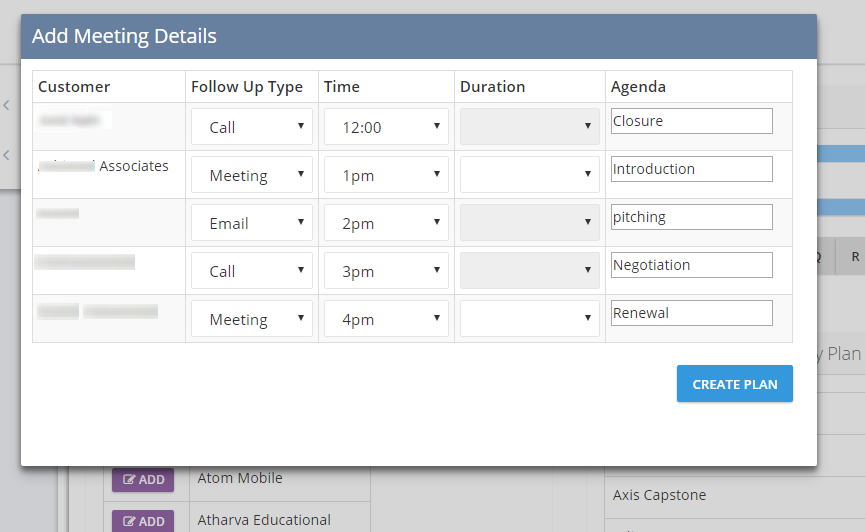Open the Call follow-up type dropdown in first row
This screenshot has height=532, width=865.
tap(252, 127)
